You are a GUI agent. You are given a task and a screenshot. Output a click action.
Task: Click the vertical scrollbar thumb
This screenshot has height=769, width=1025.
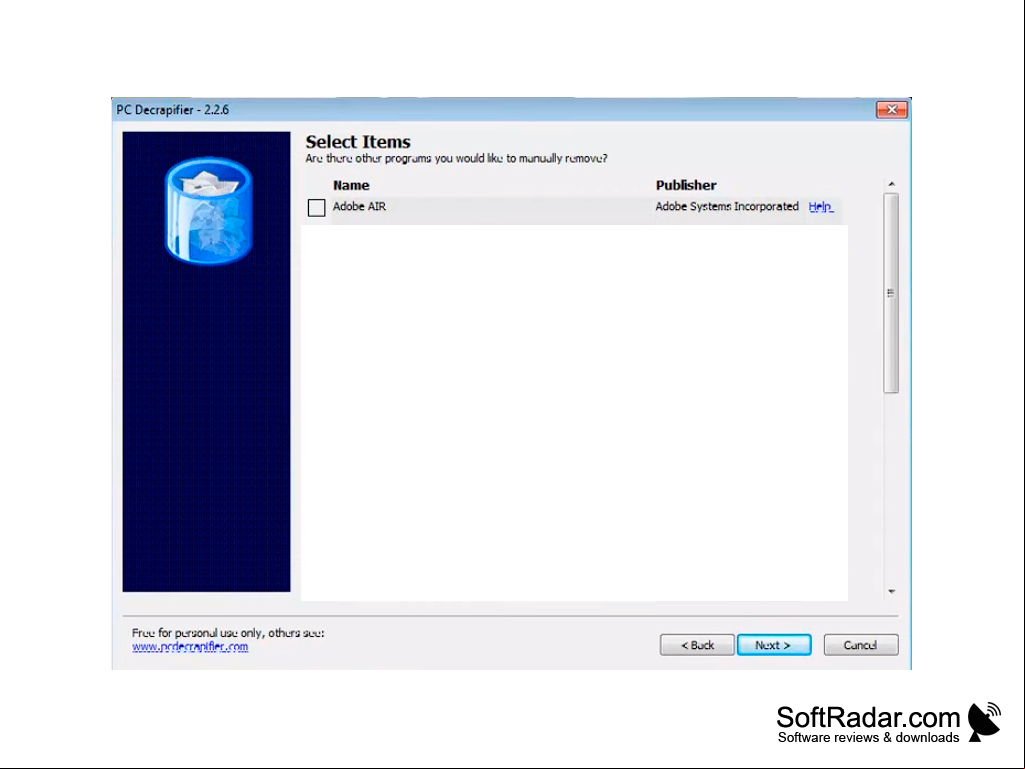(x=891, y=293)
